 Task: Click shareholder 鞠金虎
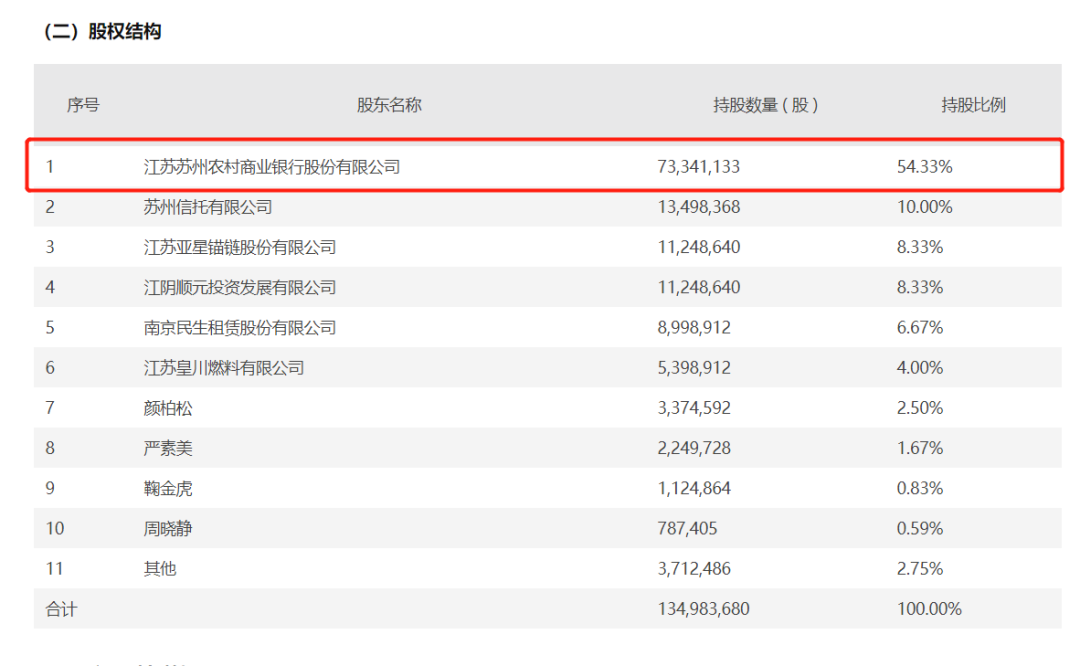(x=167, y=488)
